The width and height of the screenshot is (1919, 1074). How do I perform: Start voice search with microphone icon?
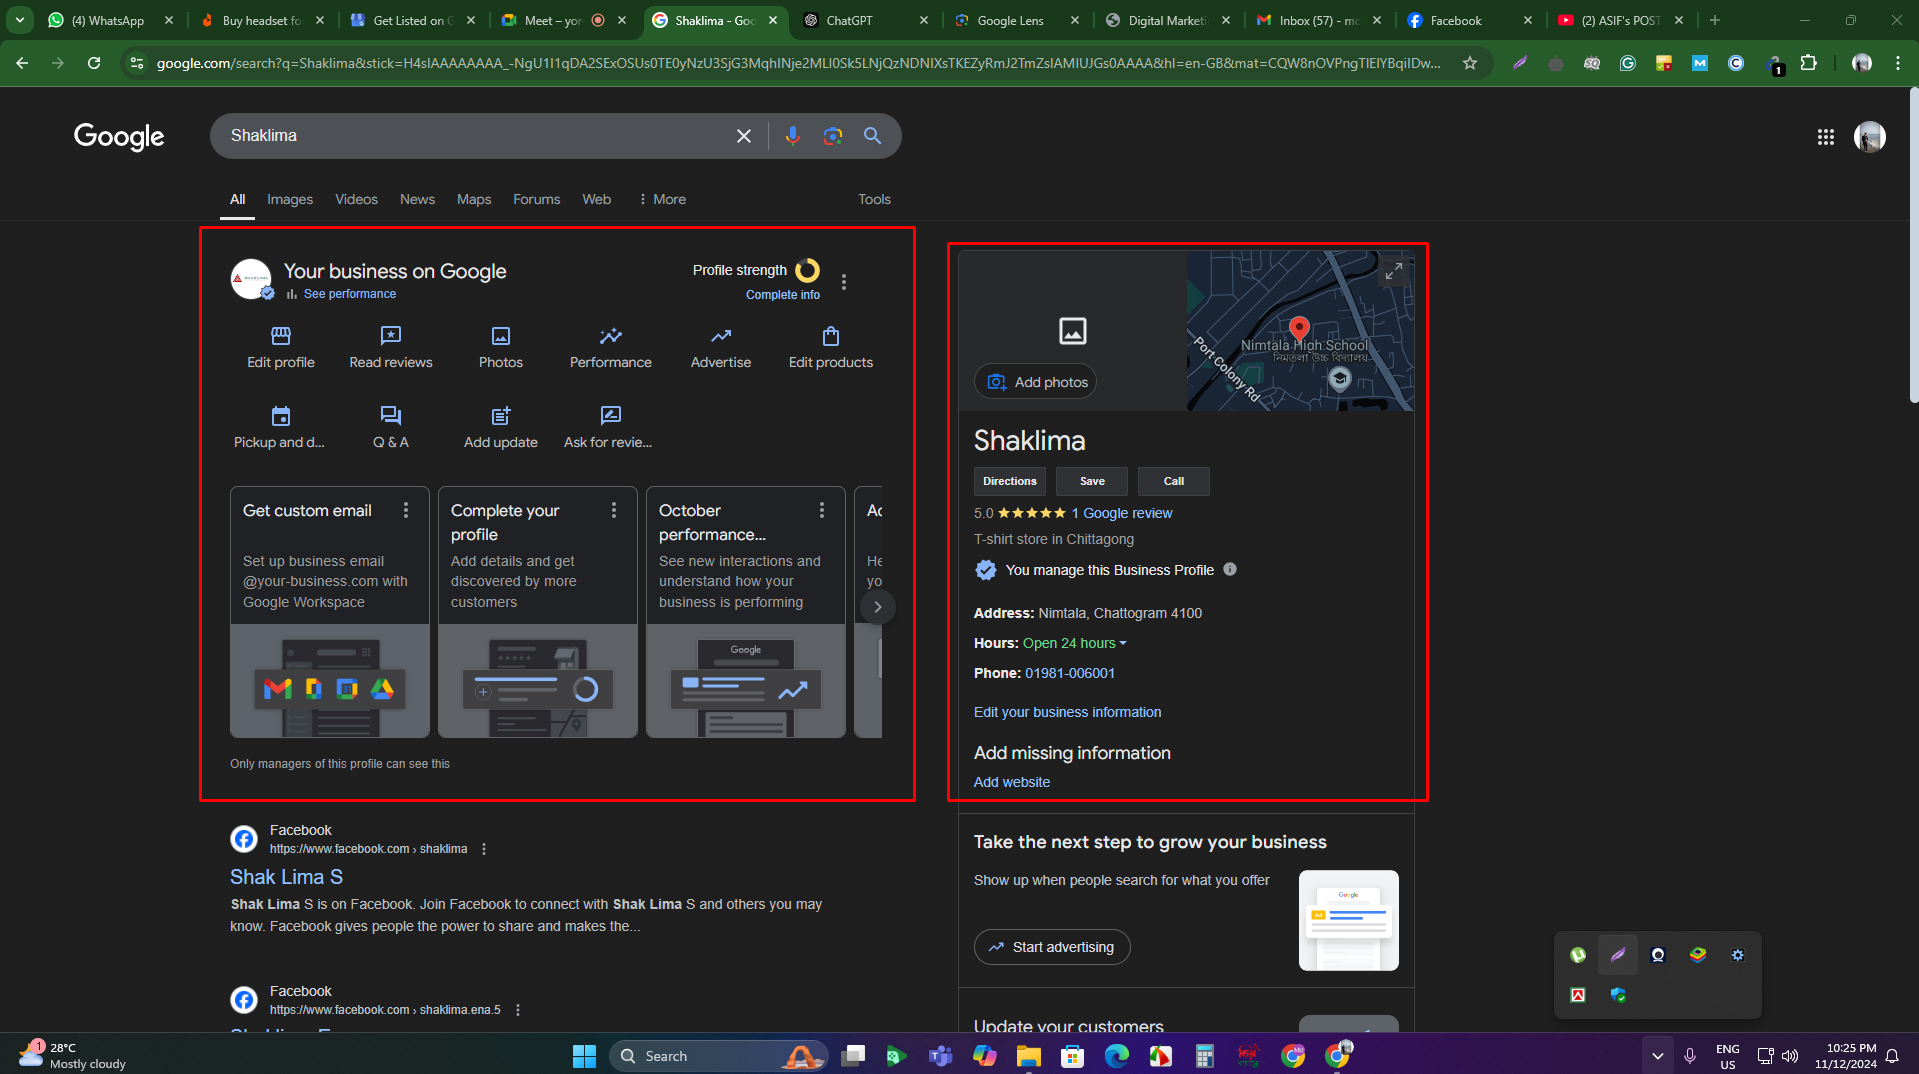(792, 136)
